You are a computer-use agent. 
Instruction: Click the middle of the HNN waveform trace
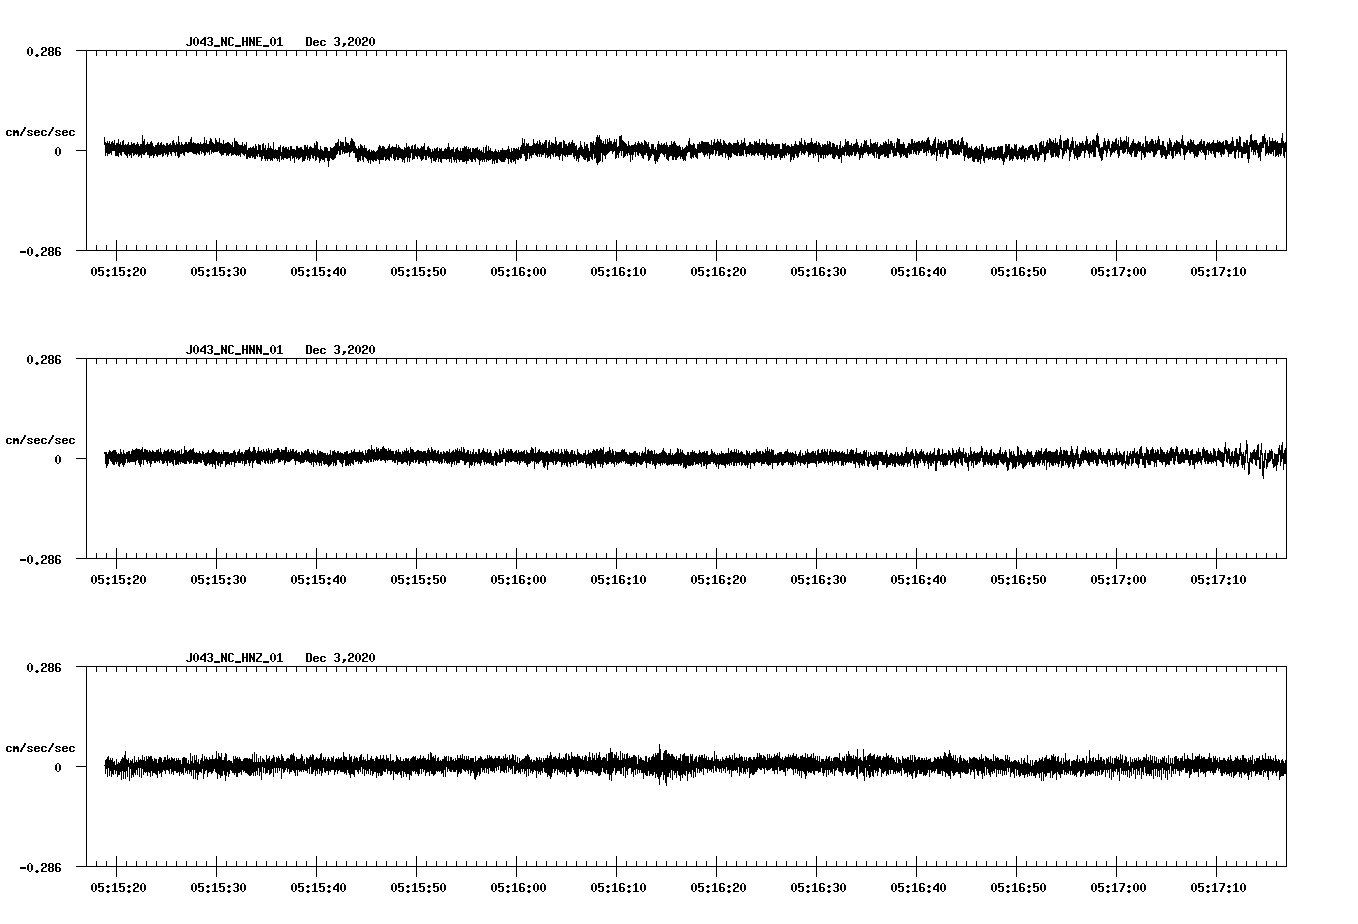tap(690, 460)
